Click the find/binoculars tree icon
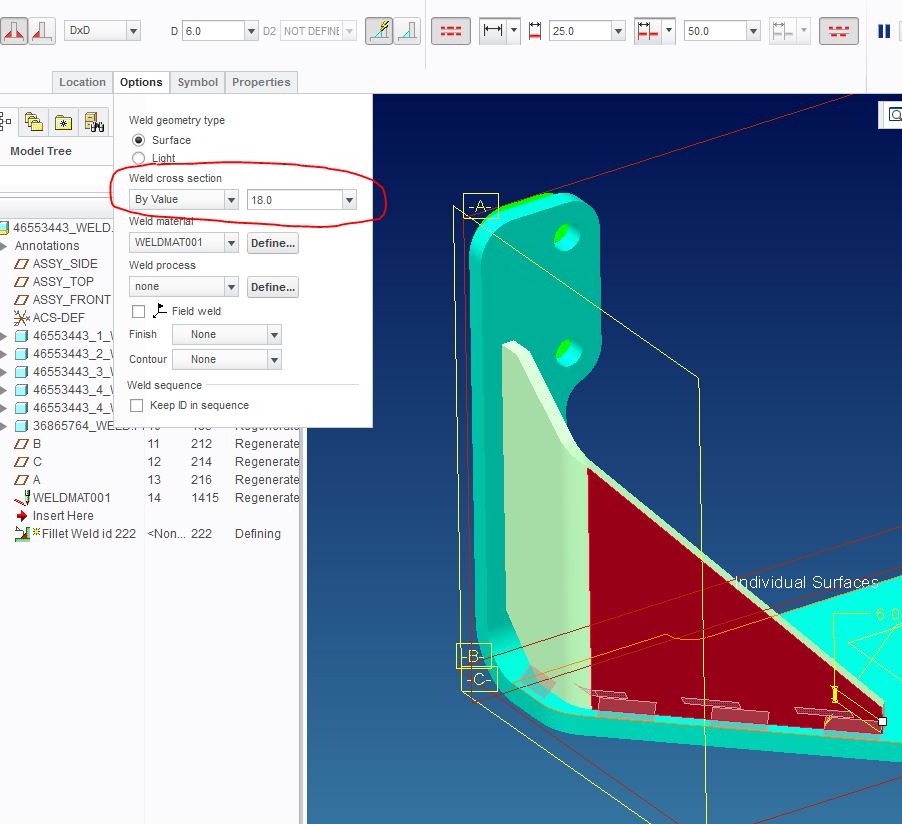Viewport: 902px width, 824px height. click(94, 122)
